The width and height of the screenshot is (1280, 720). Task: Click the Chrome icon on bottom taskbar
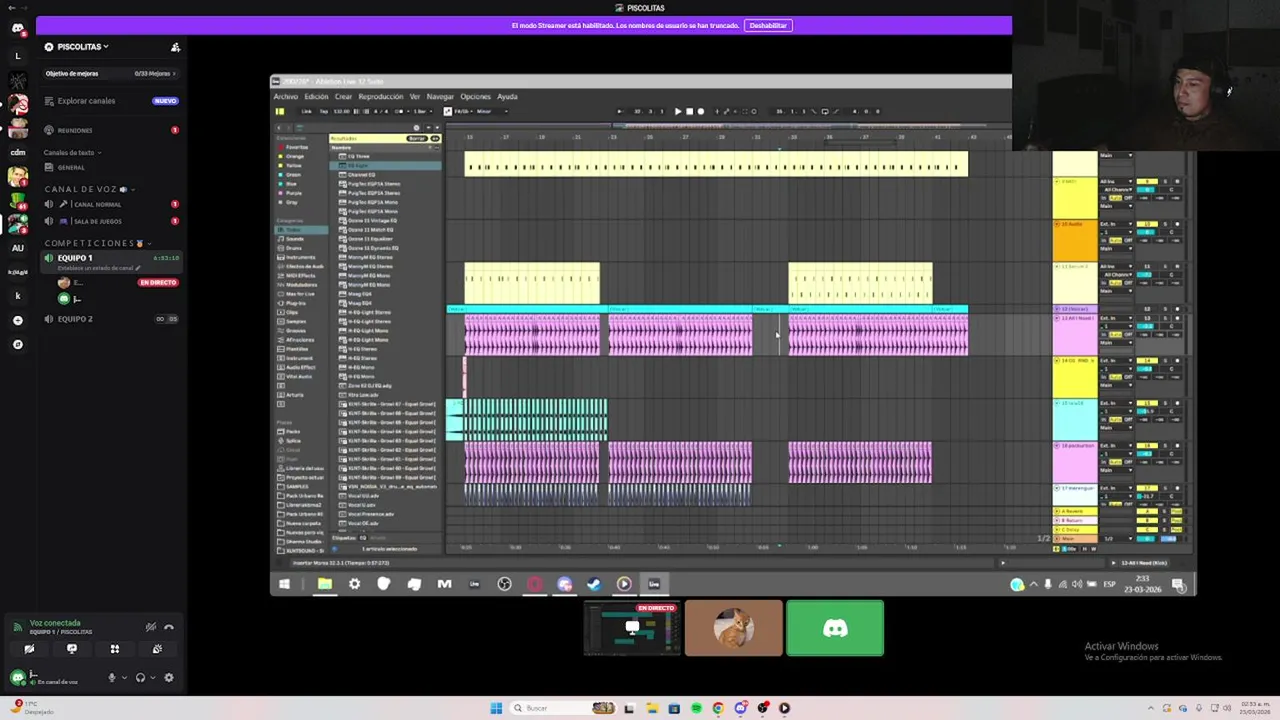[x=718, y=708]
